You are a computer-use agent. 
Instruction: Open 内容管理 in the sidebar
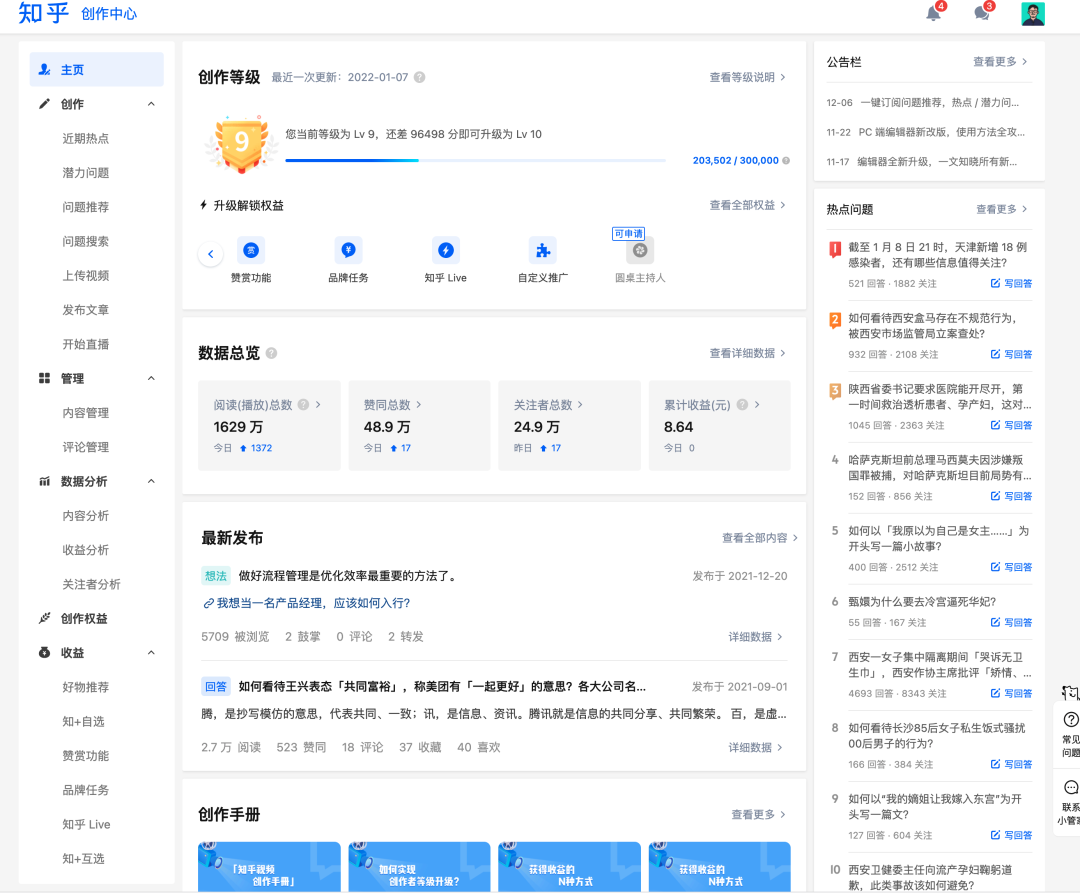(x=85, y=413)
